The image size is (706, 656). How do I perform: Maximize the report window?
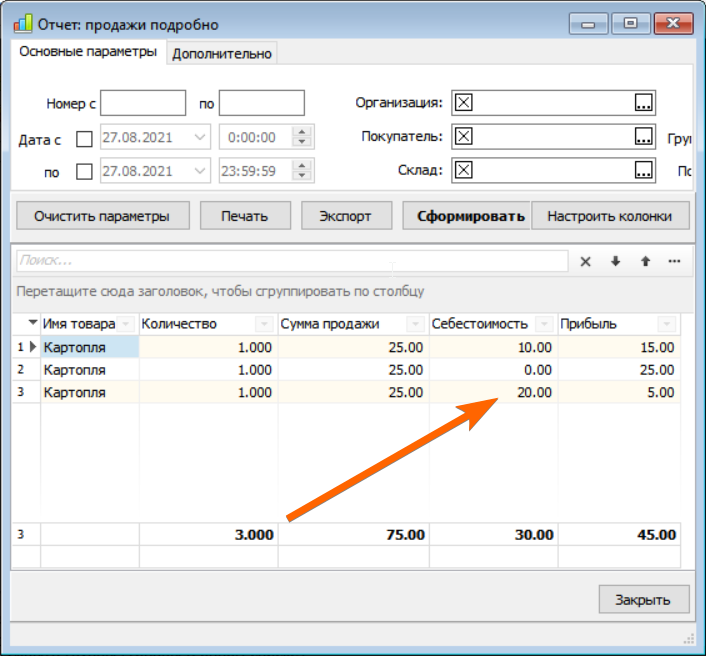(630, 23)
